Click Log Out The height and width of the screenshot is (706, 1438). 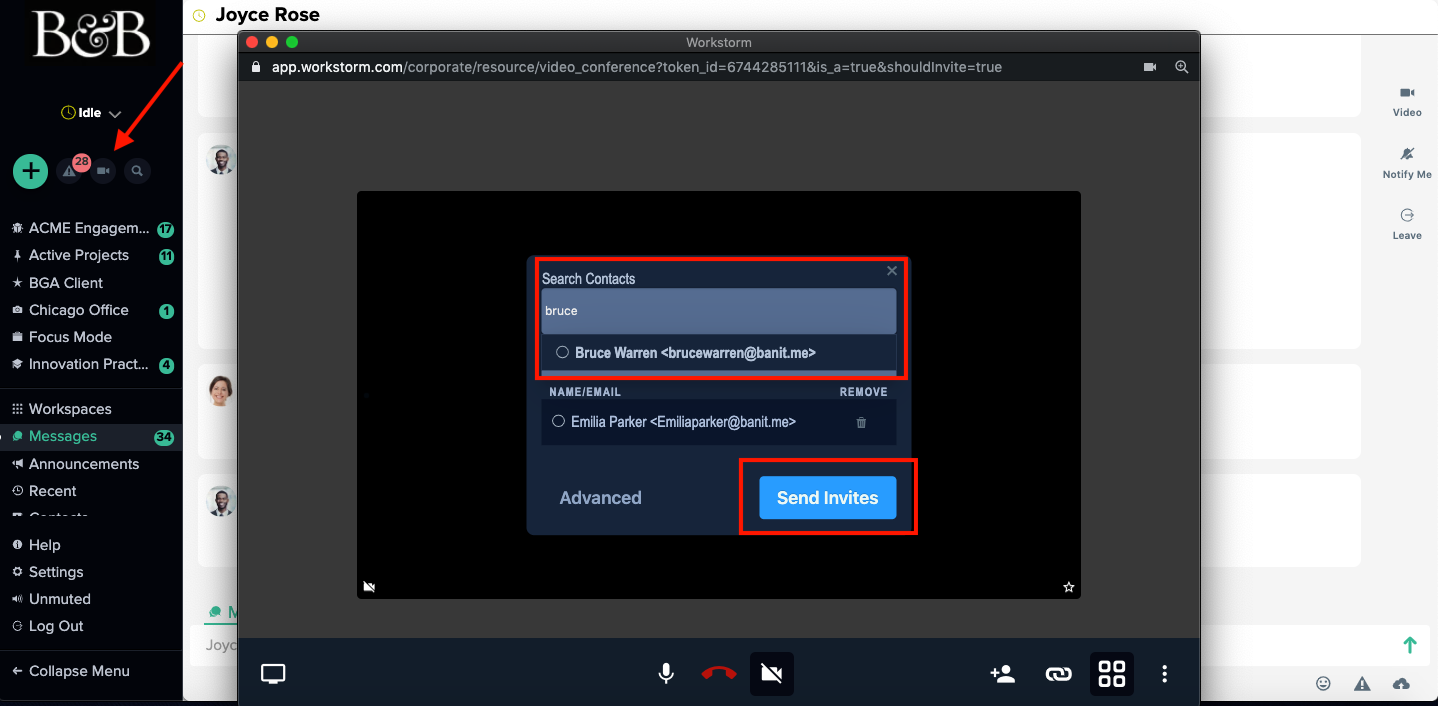(56, 626)
